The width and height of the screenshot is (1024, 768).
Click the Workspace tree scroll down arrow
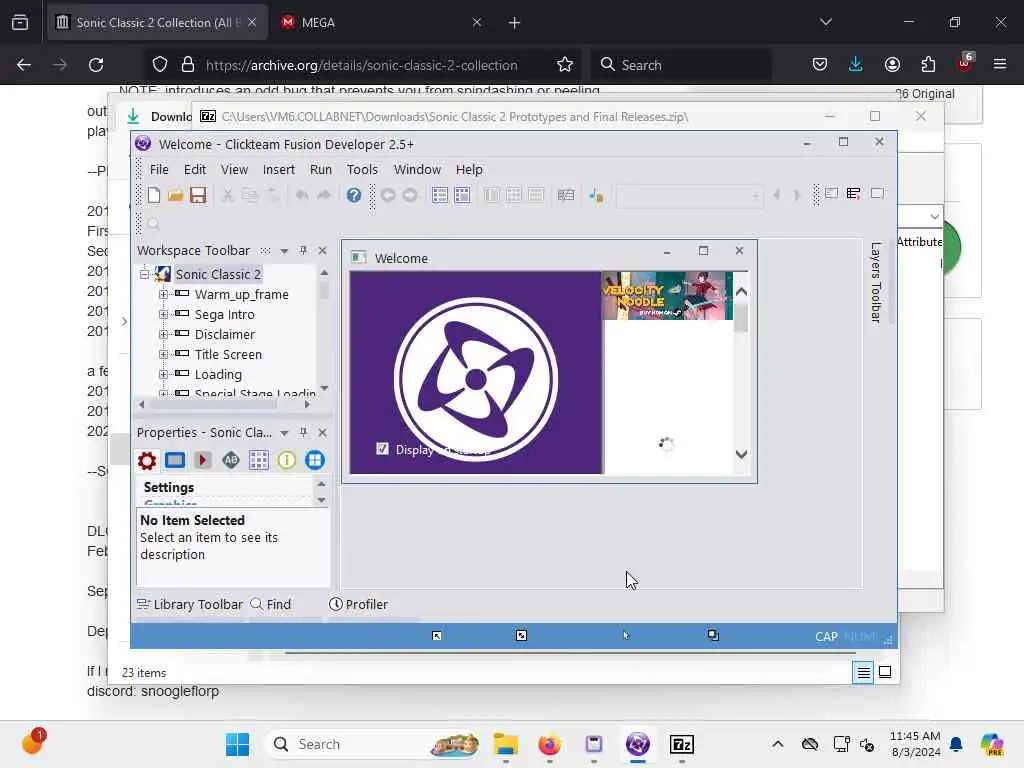[x=324, y=389]
